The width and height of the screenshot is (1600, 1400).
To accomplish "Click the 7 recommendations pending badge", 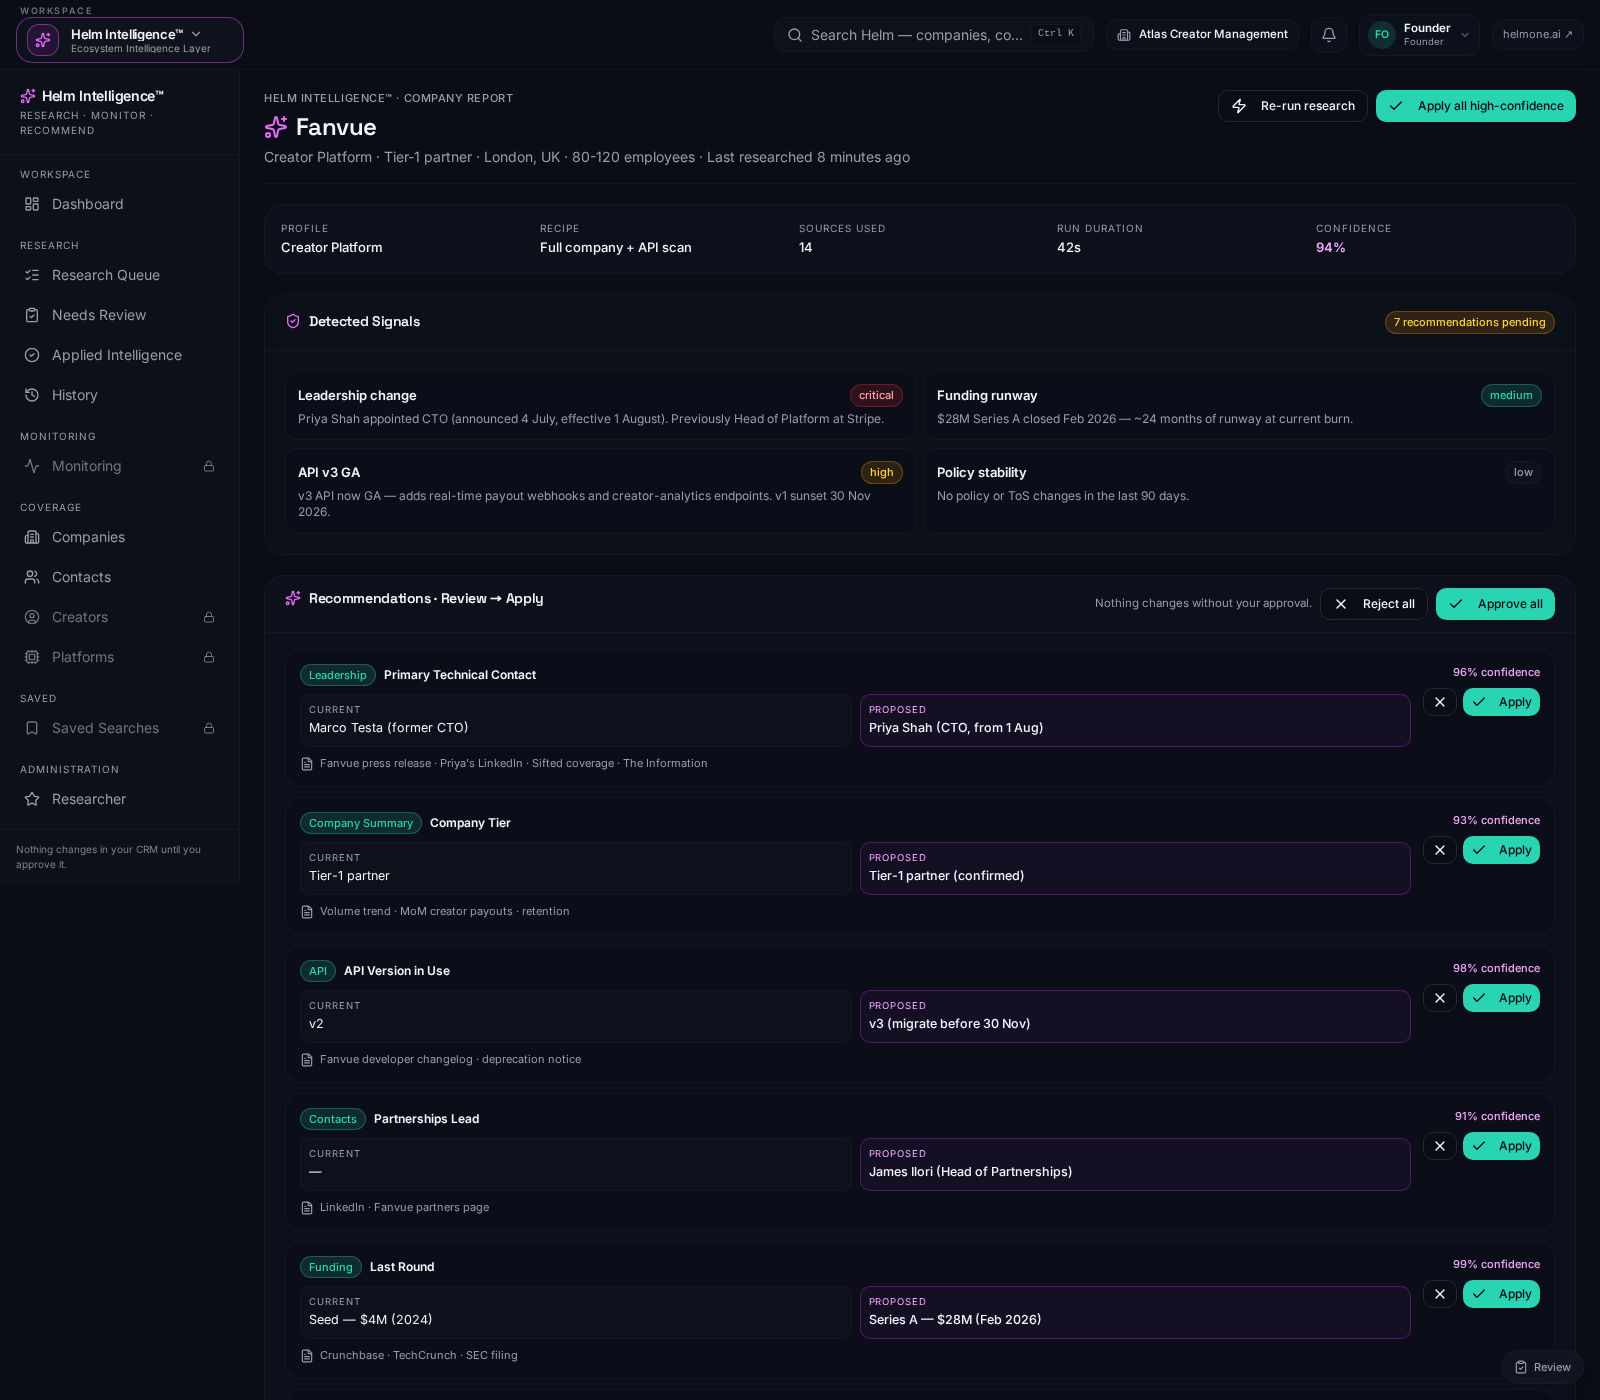I will pos(1470,322).
